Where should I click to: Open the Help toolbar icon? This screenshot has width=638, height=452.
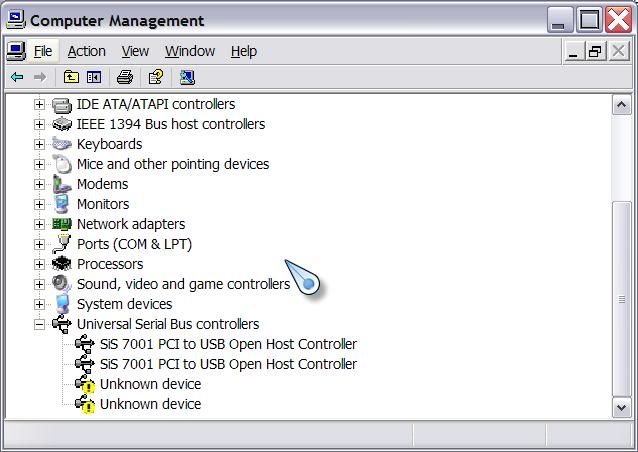click(x=156, y=77)
